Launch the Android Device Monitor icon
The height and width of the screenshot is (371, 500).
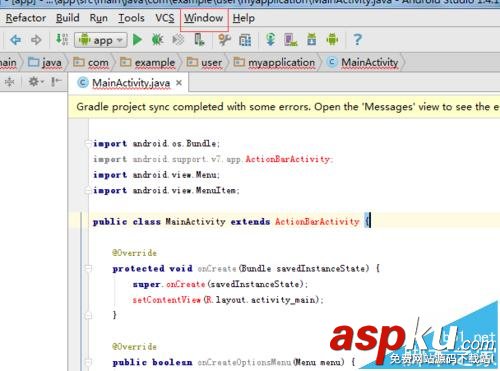click(x=332, y=40)
